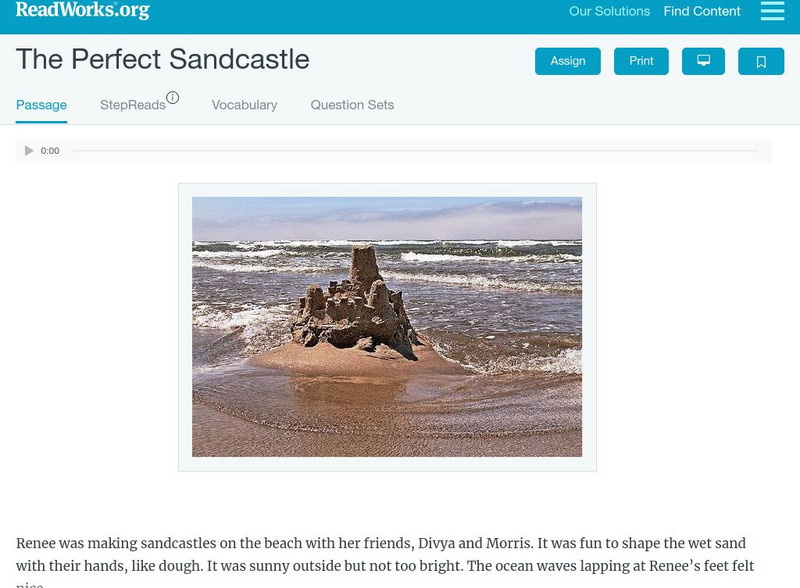Click the Assign button
800x588 pixels.
click(x=567, y=61)
